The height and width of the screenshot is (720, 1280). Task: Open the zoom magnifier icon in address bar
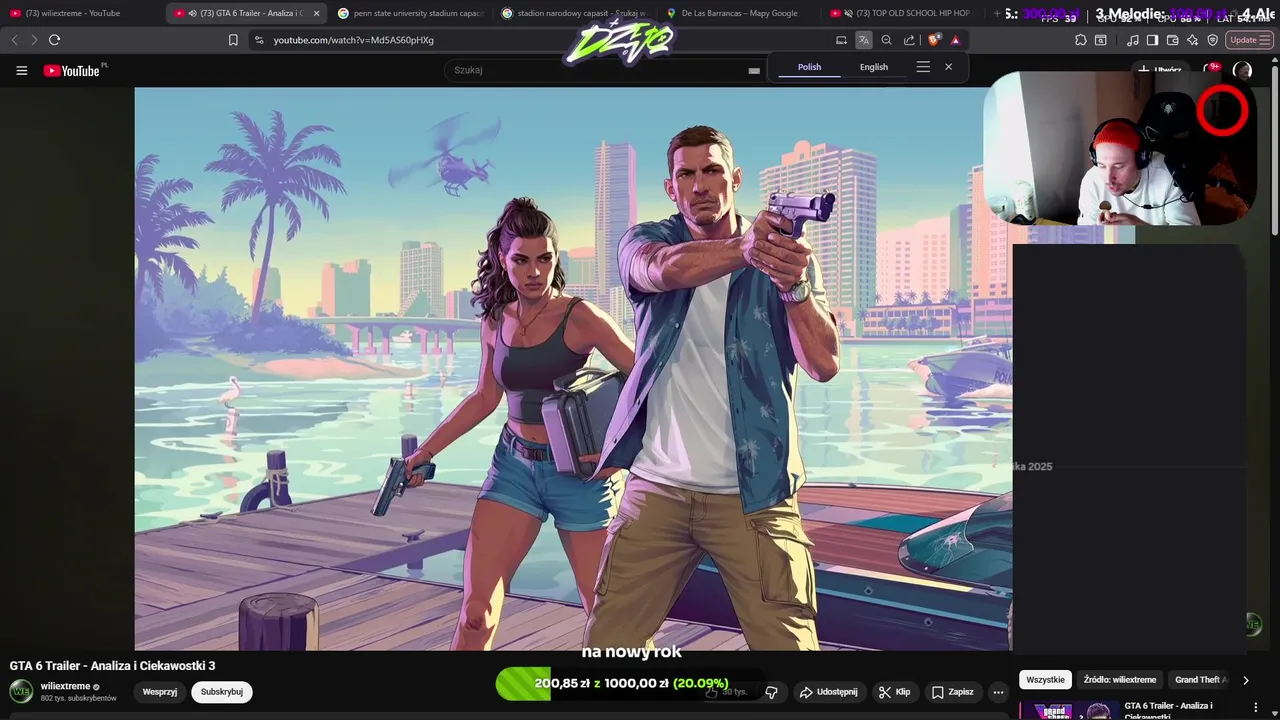click(x=886, y=40)
